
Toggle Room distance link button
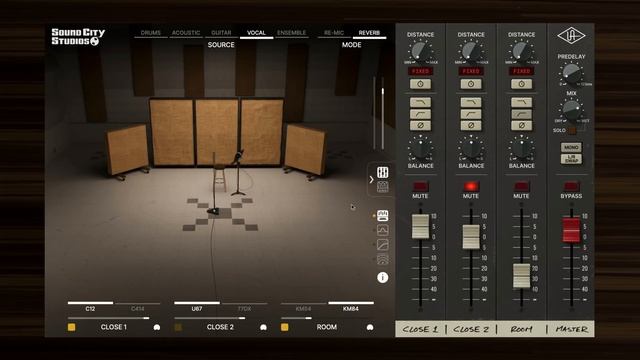(x=521, y=84)
